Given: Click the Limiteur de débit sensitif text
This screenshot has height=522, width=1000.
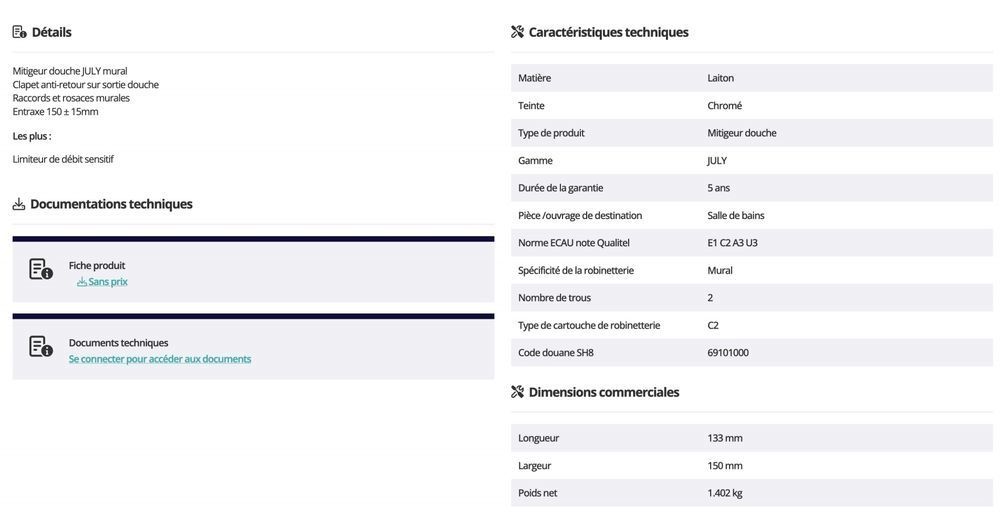Looking at the screenshot, I should (x=63, y=159).
